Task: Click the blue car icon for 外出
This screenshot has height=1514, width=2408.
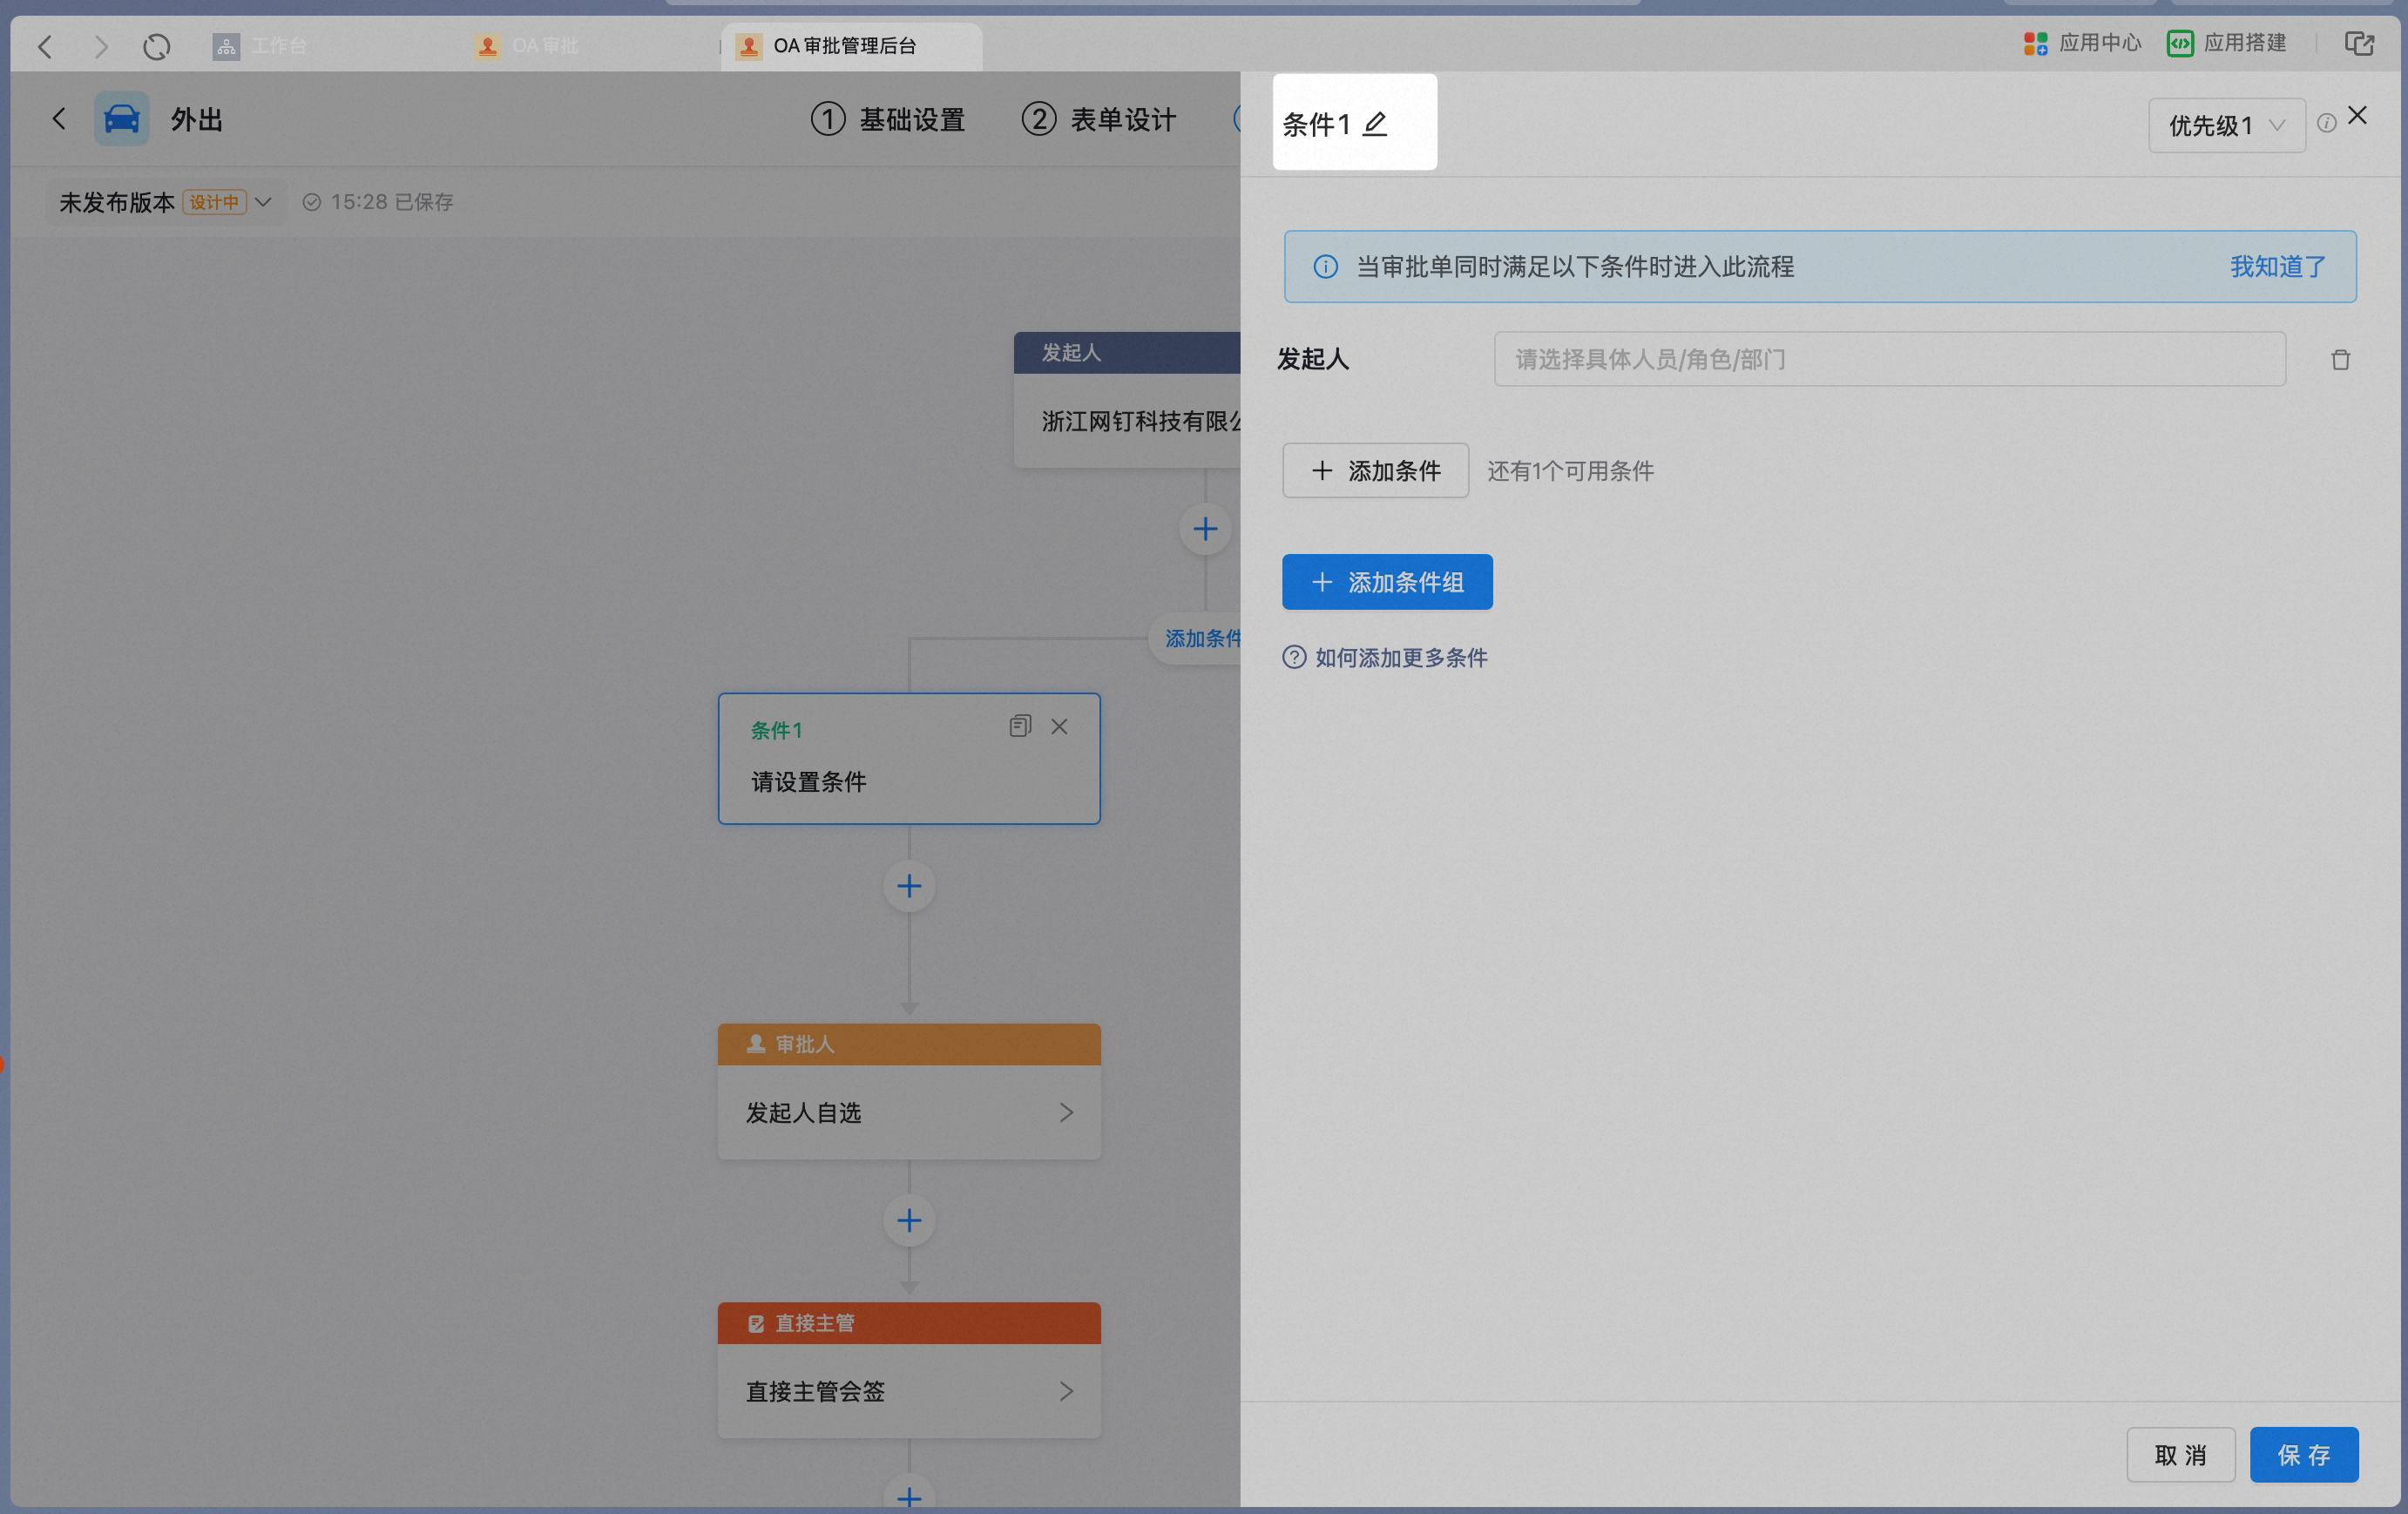Action: pyautogui.click(x=122, y=119)
